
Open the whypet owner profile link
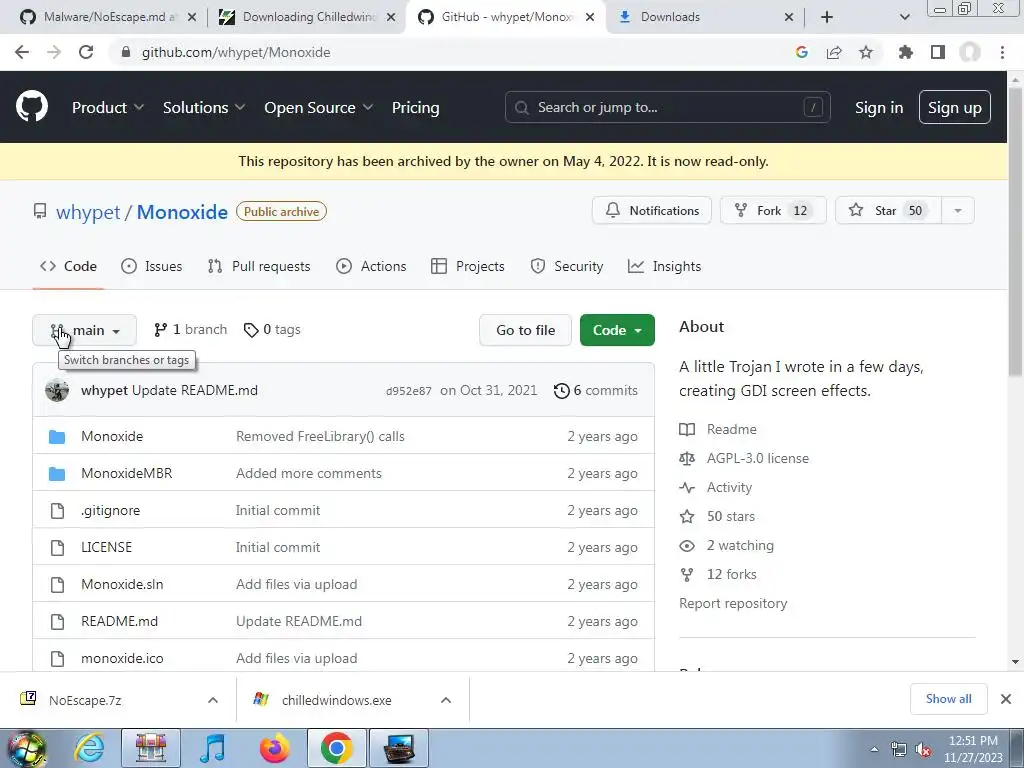click(88, 212)
